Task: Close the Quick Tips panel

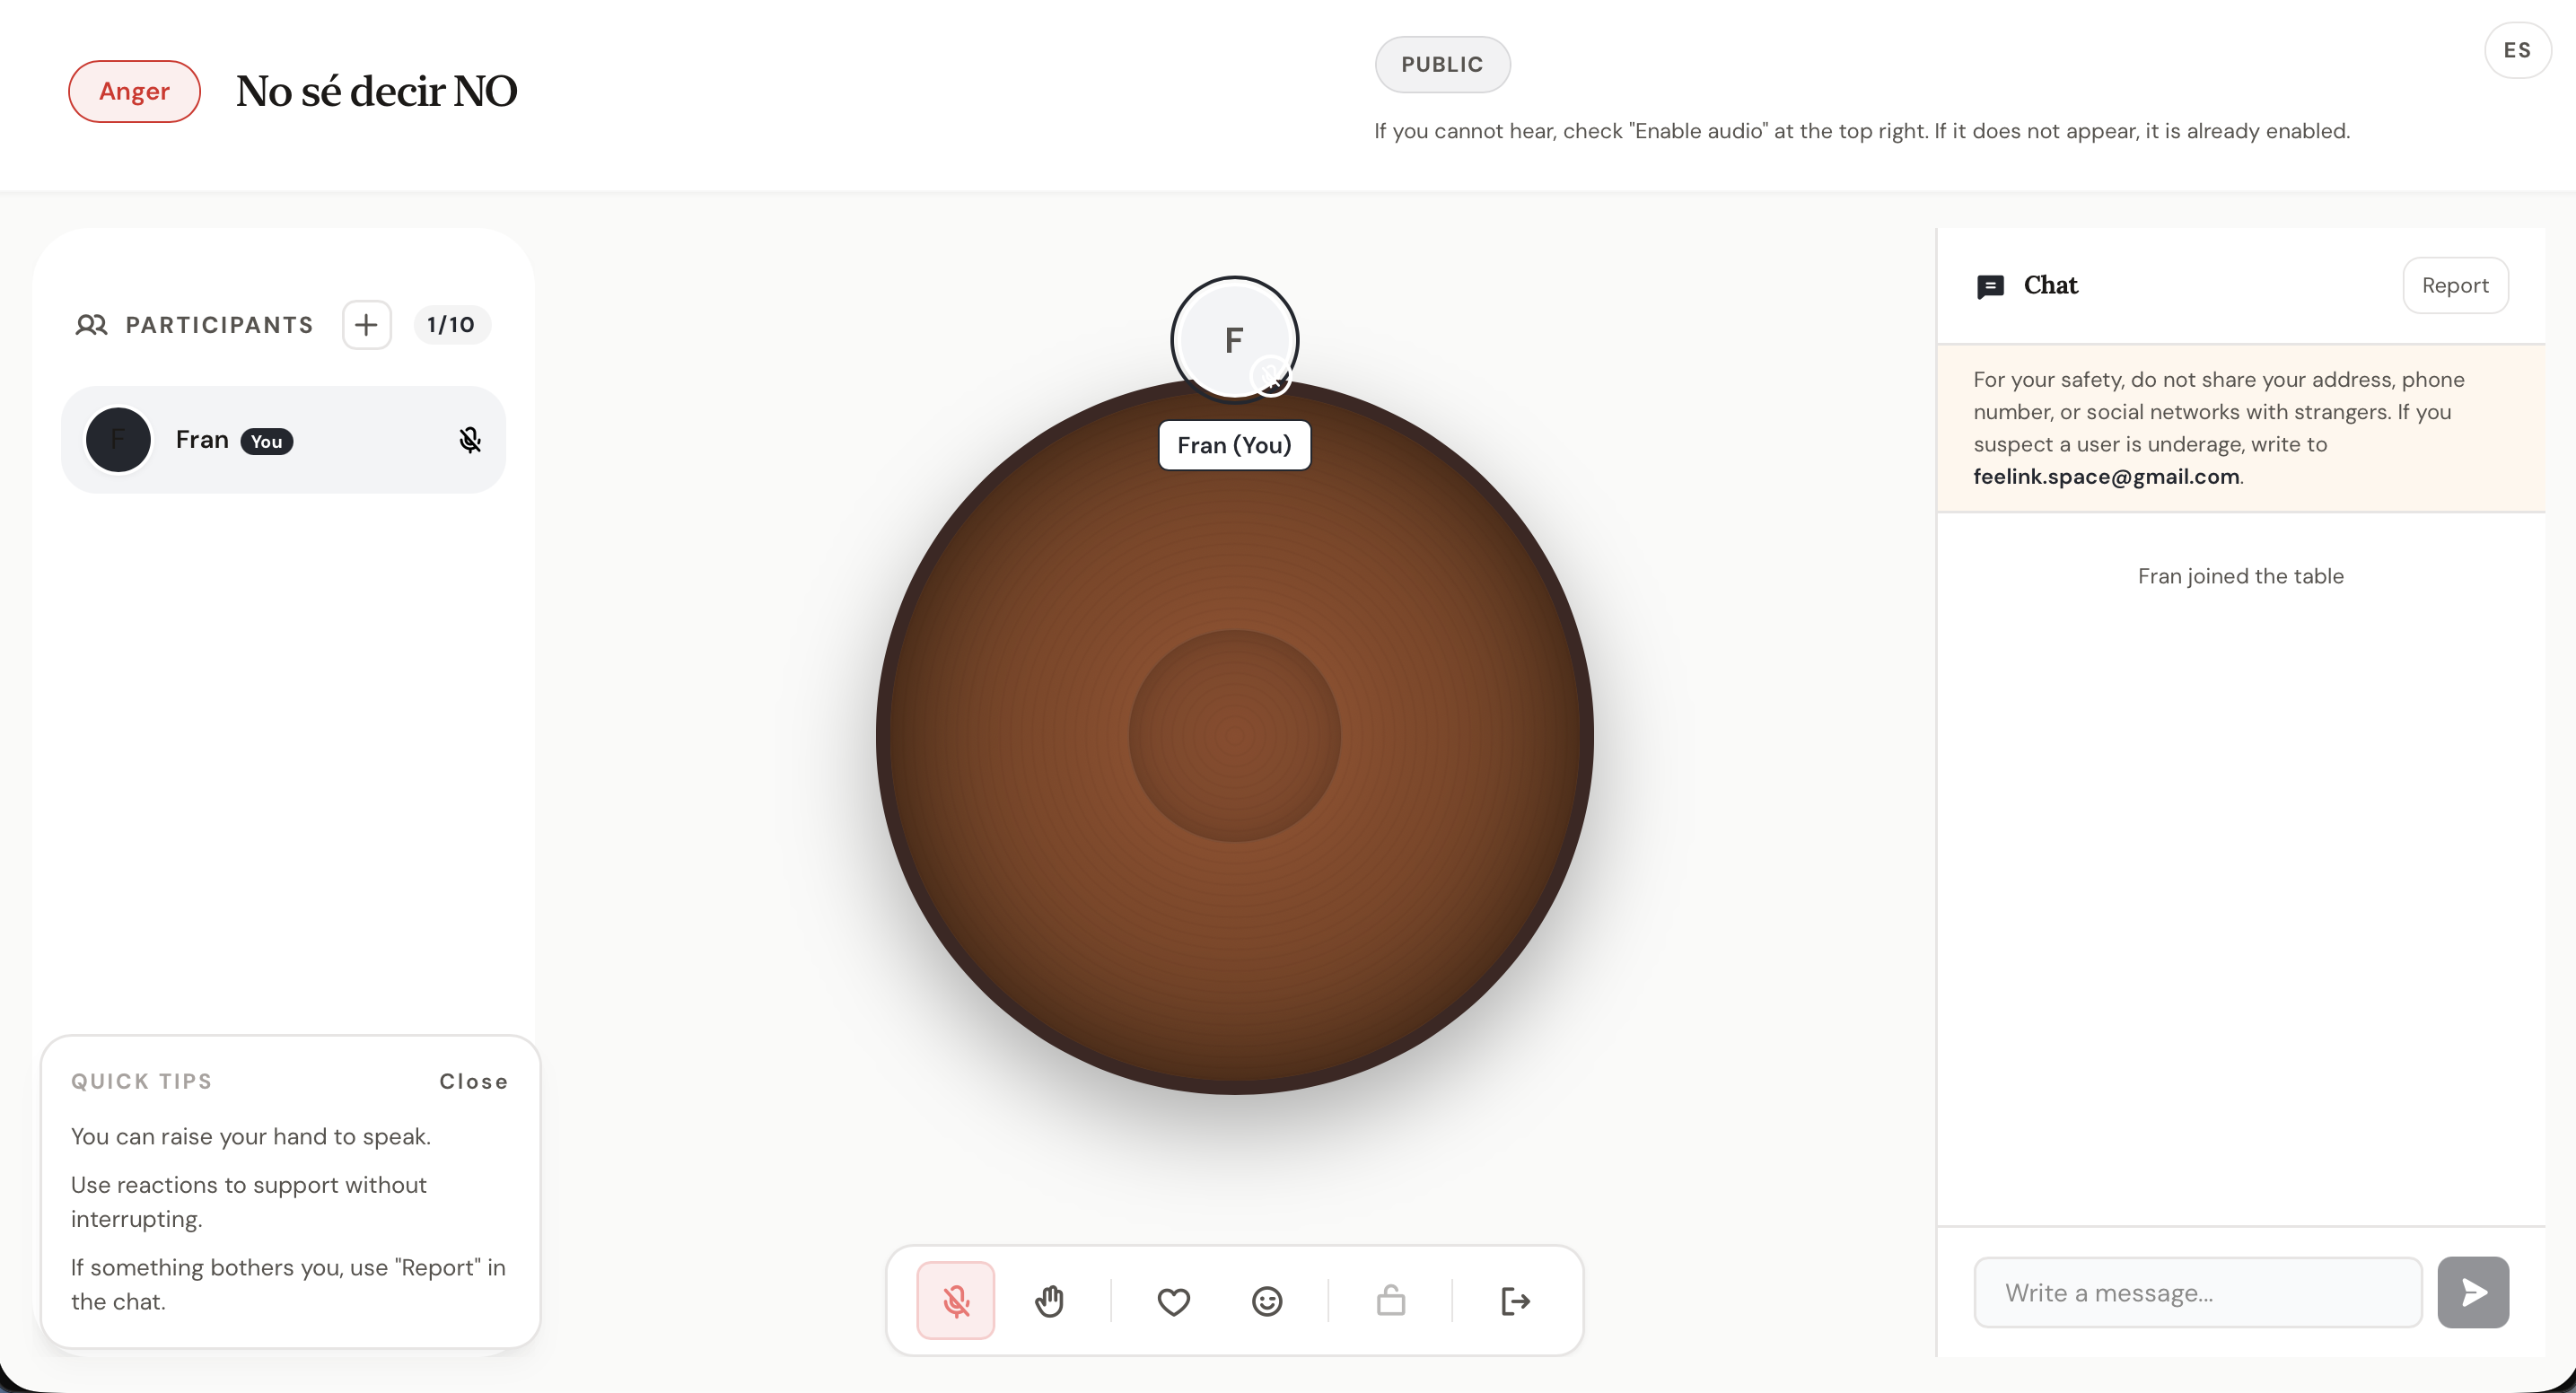Action: (473, 1081)
